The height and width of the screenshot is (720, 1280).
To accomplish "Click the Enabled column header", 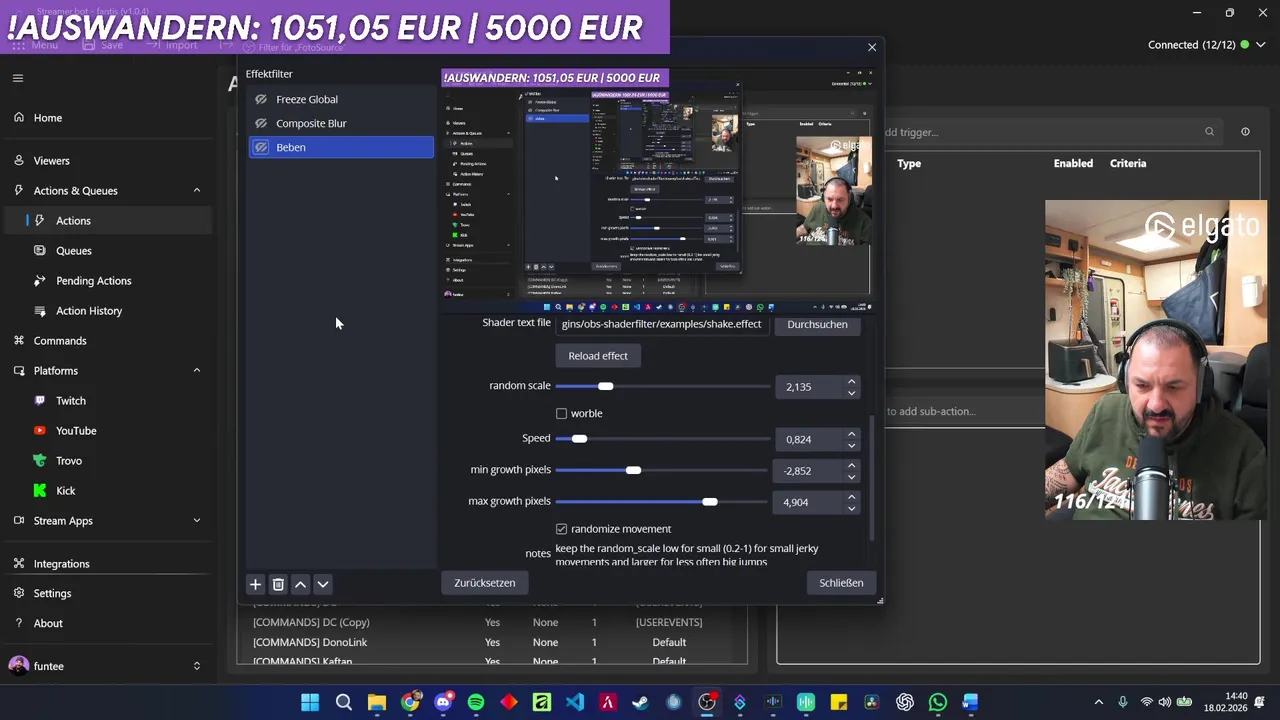I will pos(1073,163).
